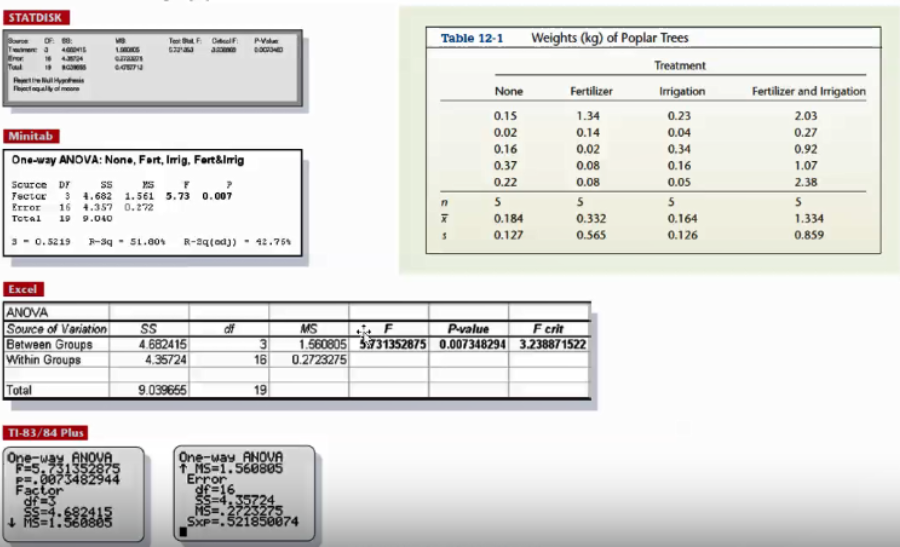900x547 pixels.
Task: Click the Minitab F value 5.73
Action: pyautogui.click(x=177, y=196)
